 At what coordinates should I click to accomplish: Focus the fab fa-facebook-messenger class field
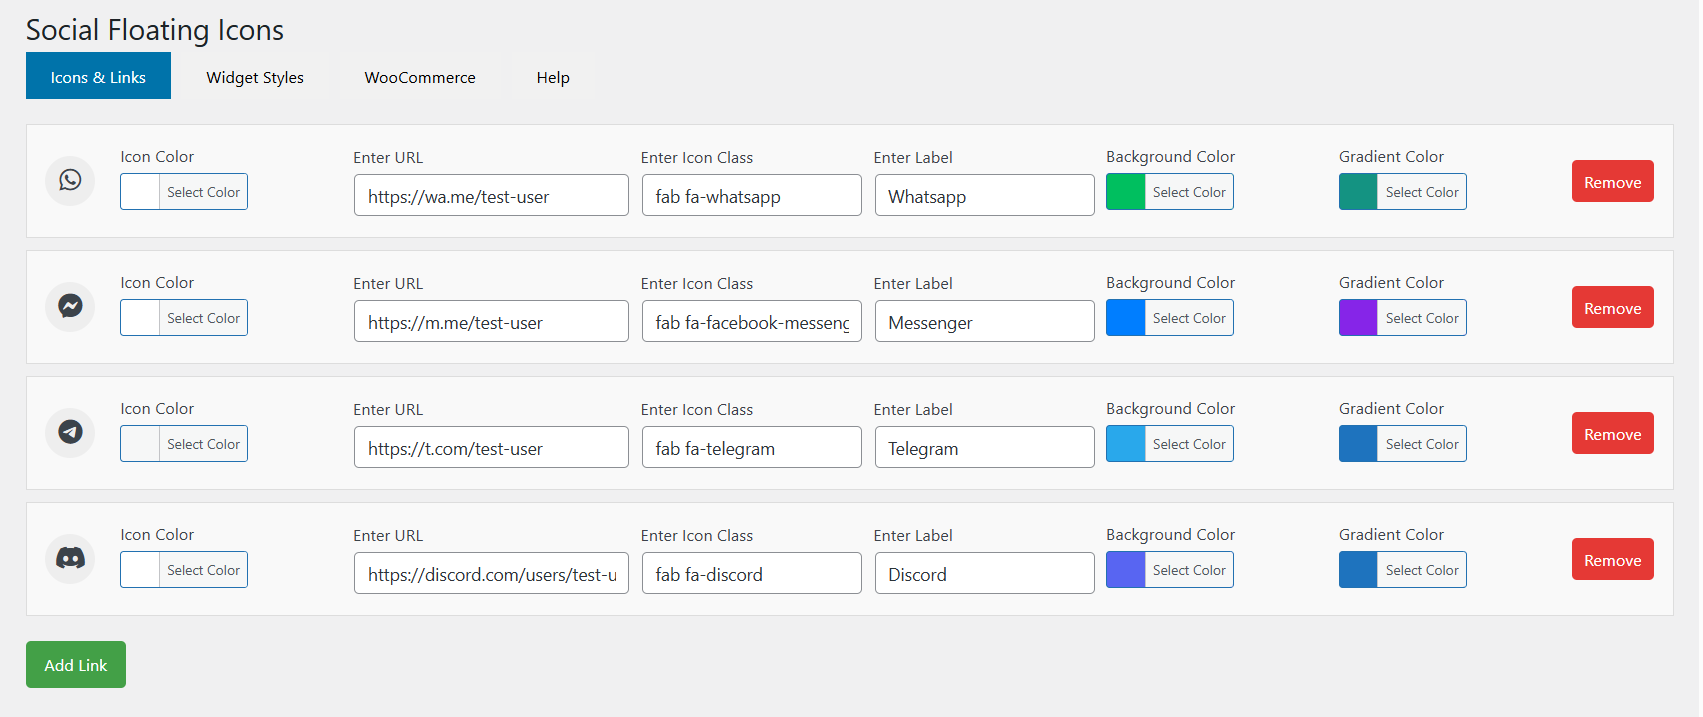752,321
